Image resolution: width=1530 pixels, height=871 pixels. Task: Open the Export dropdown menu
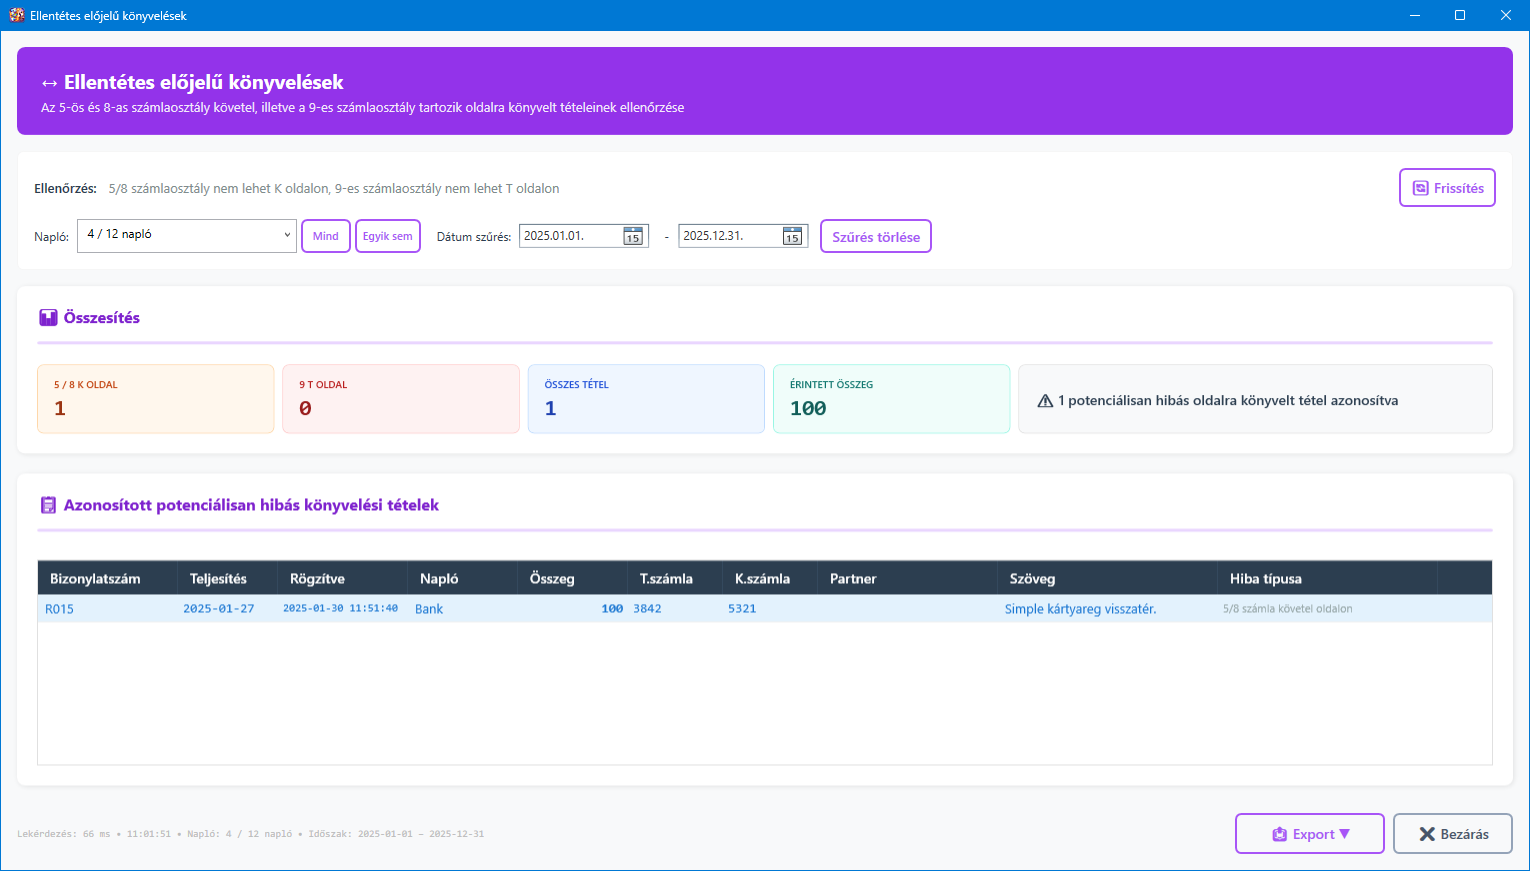point(1309,834)
